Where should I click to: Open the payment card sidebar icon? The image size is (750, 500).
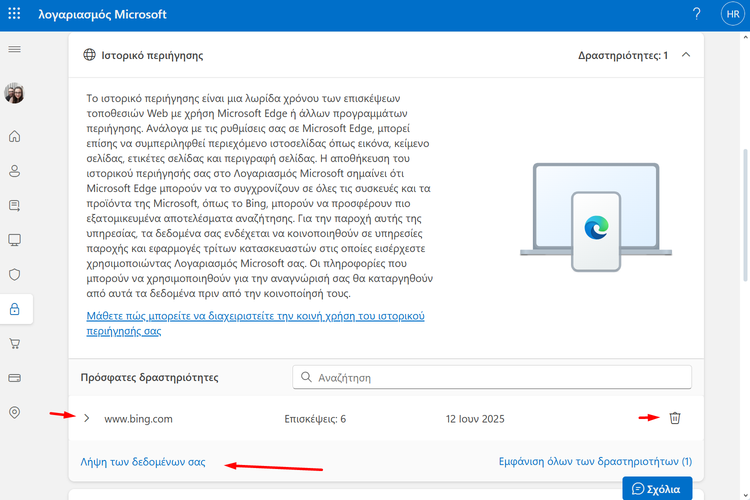pyautogui.click(x=14, y=378)
